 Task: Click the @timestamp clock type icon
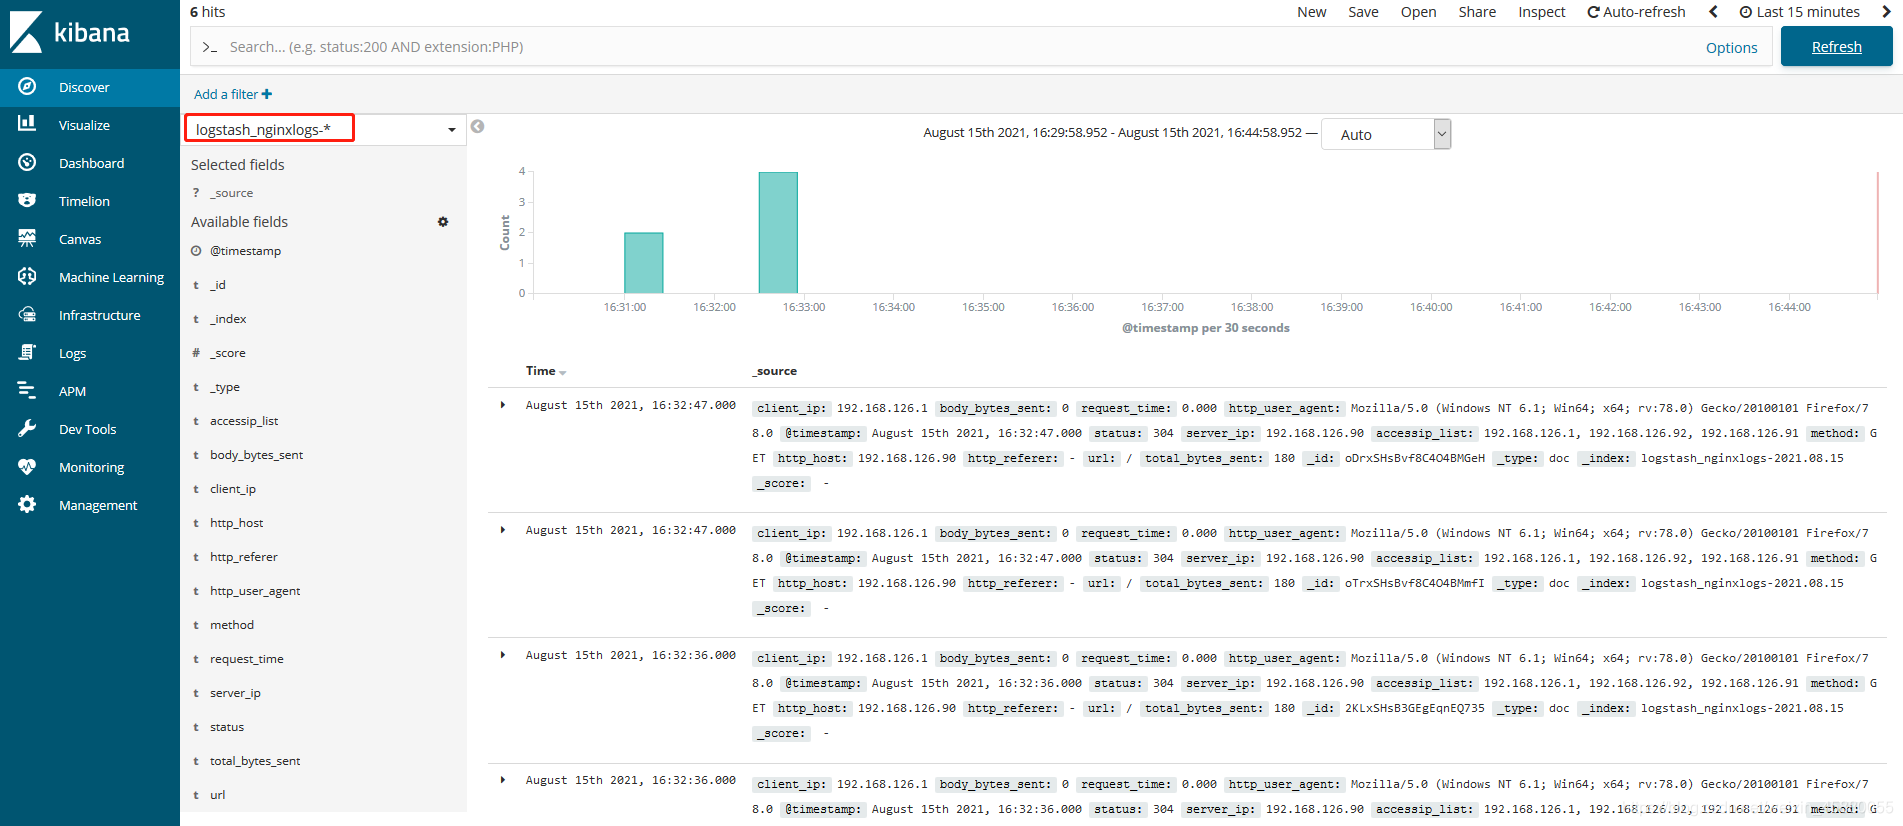pos(196,251)
